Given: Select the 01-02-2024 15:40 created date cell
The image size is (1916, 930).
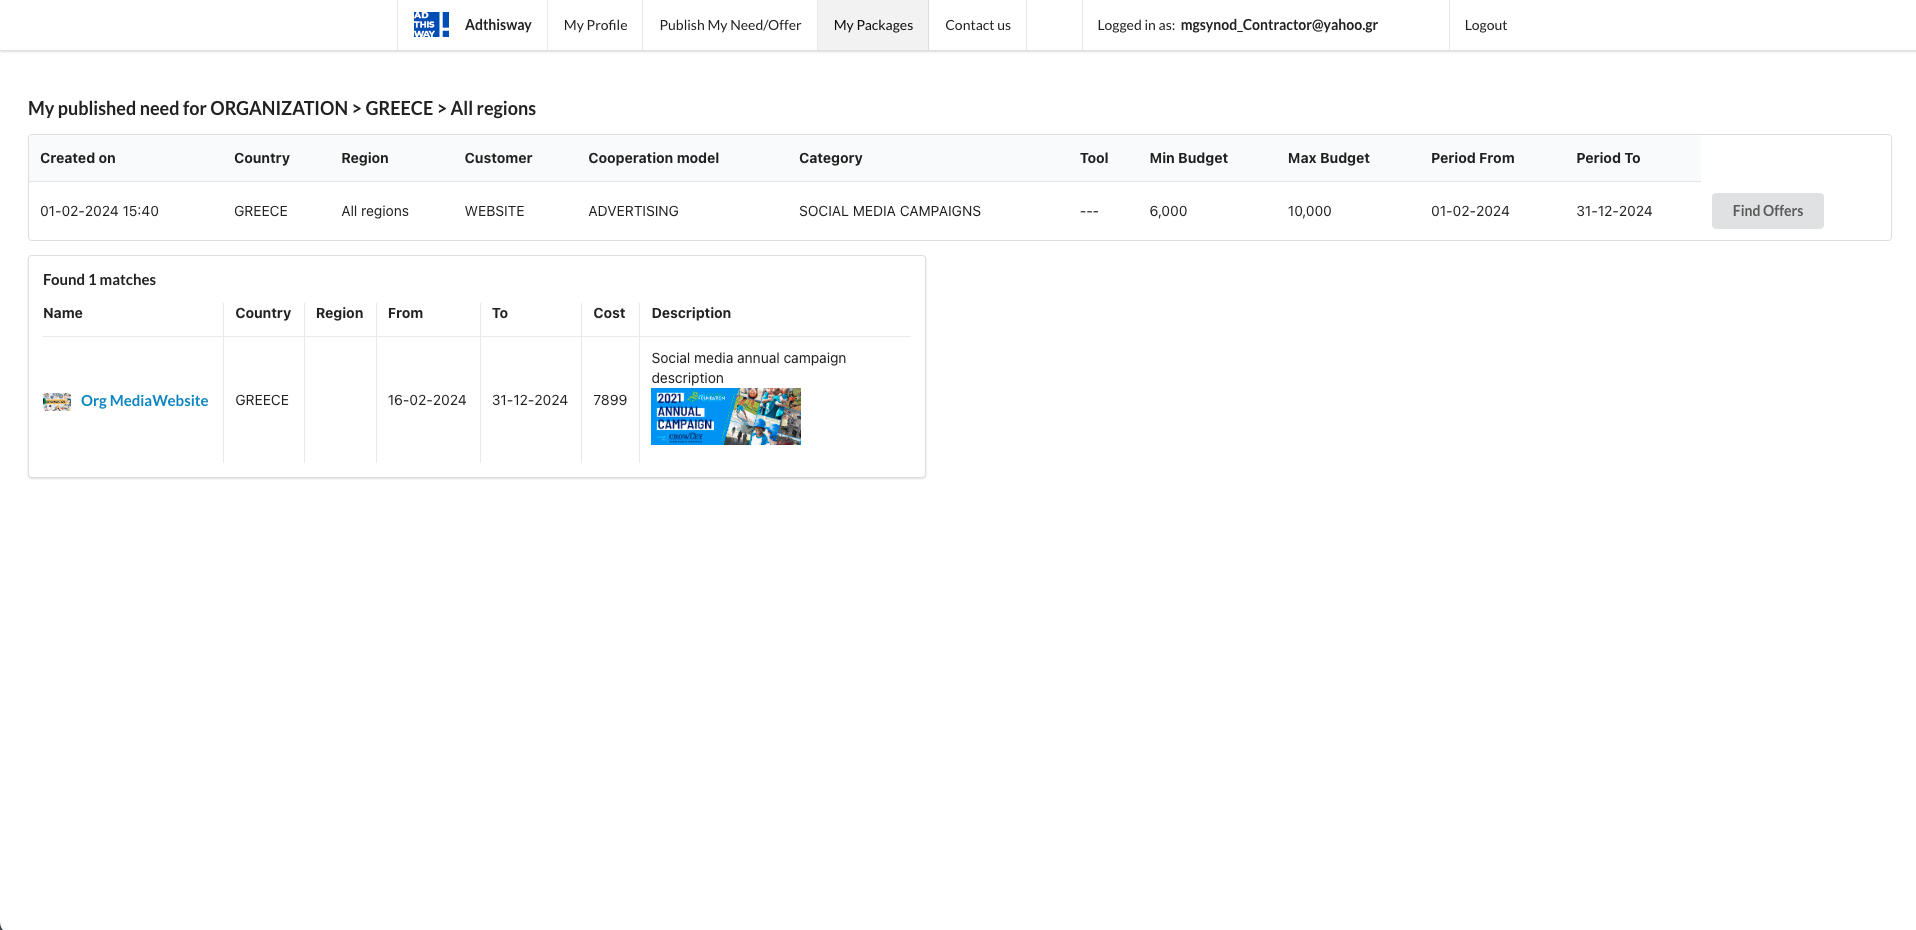Looking at the screenshot, I should (x=99, y=211).
